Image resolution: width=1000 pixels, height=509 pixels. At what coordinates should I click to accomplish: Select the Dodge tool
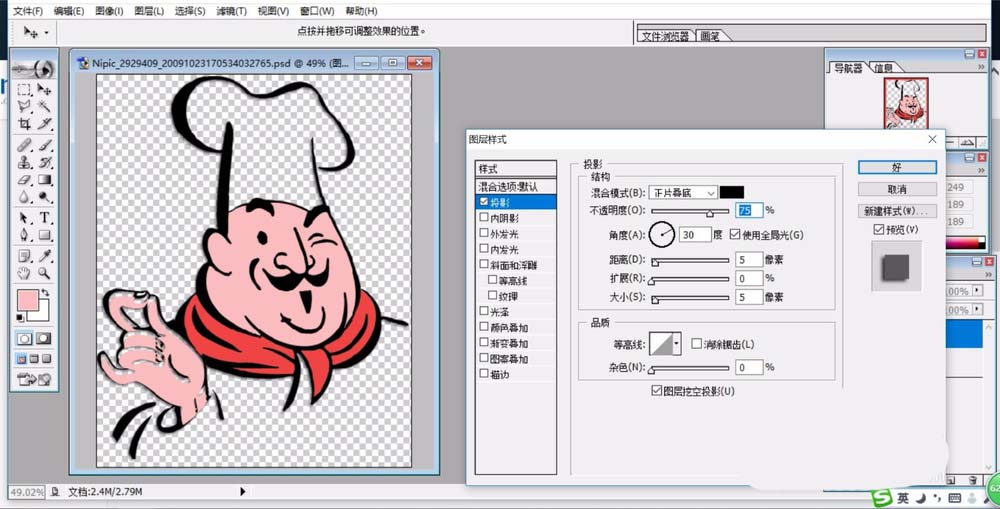coord(44,197)
